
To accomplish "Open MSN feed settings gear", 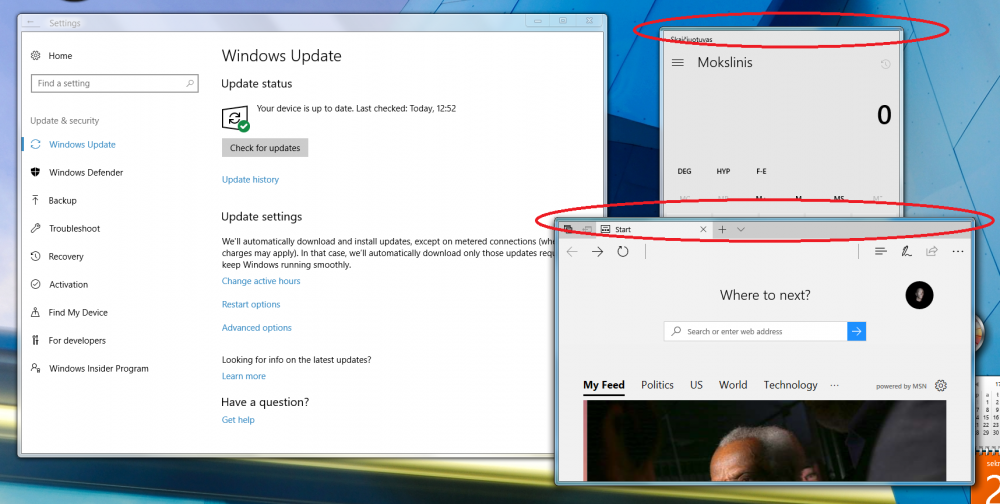I will (940, 386).
